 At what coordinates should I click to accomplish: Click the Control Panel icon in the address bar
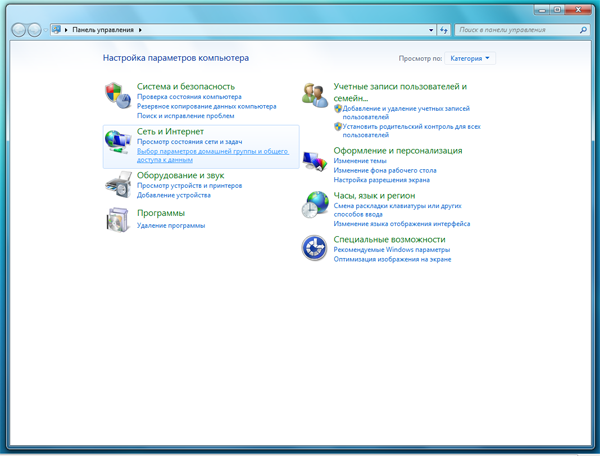click(56, 29)
